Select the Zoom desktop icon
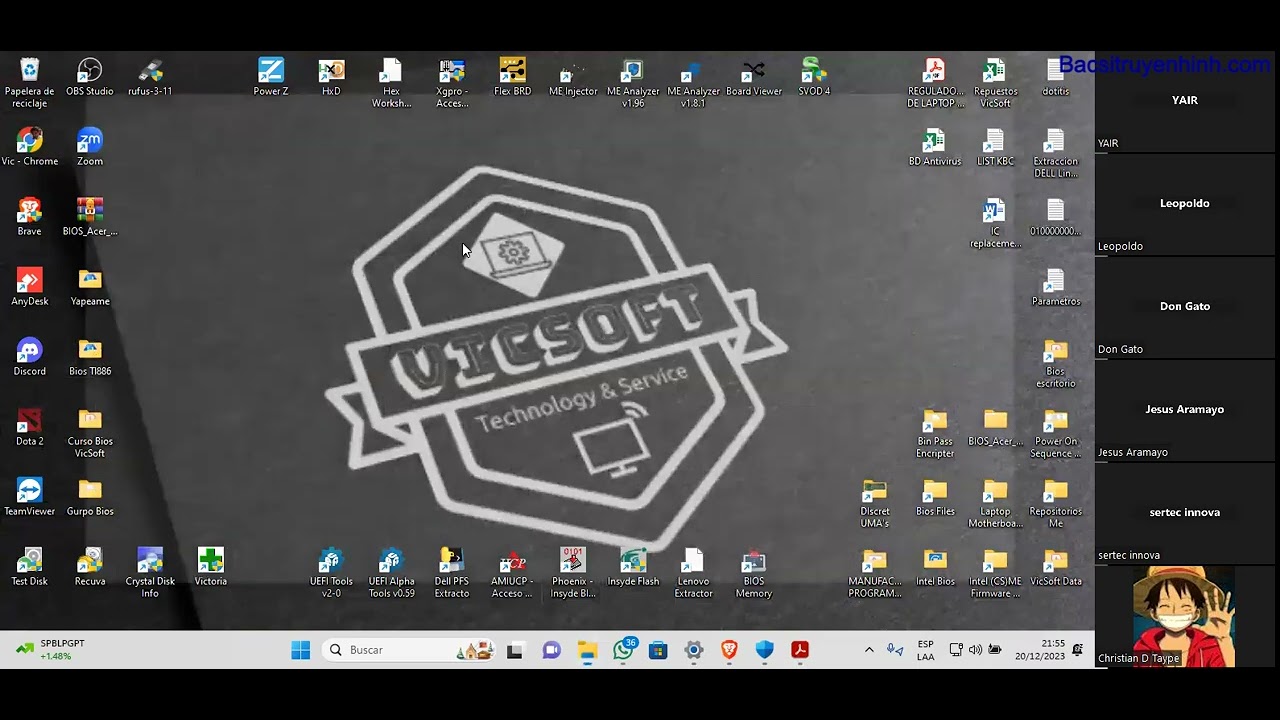 tap(90, 147)
